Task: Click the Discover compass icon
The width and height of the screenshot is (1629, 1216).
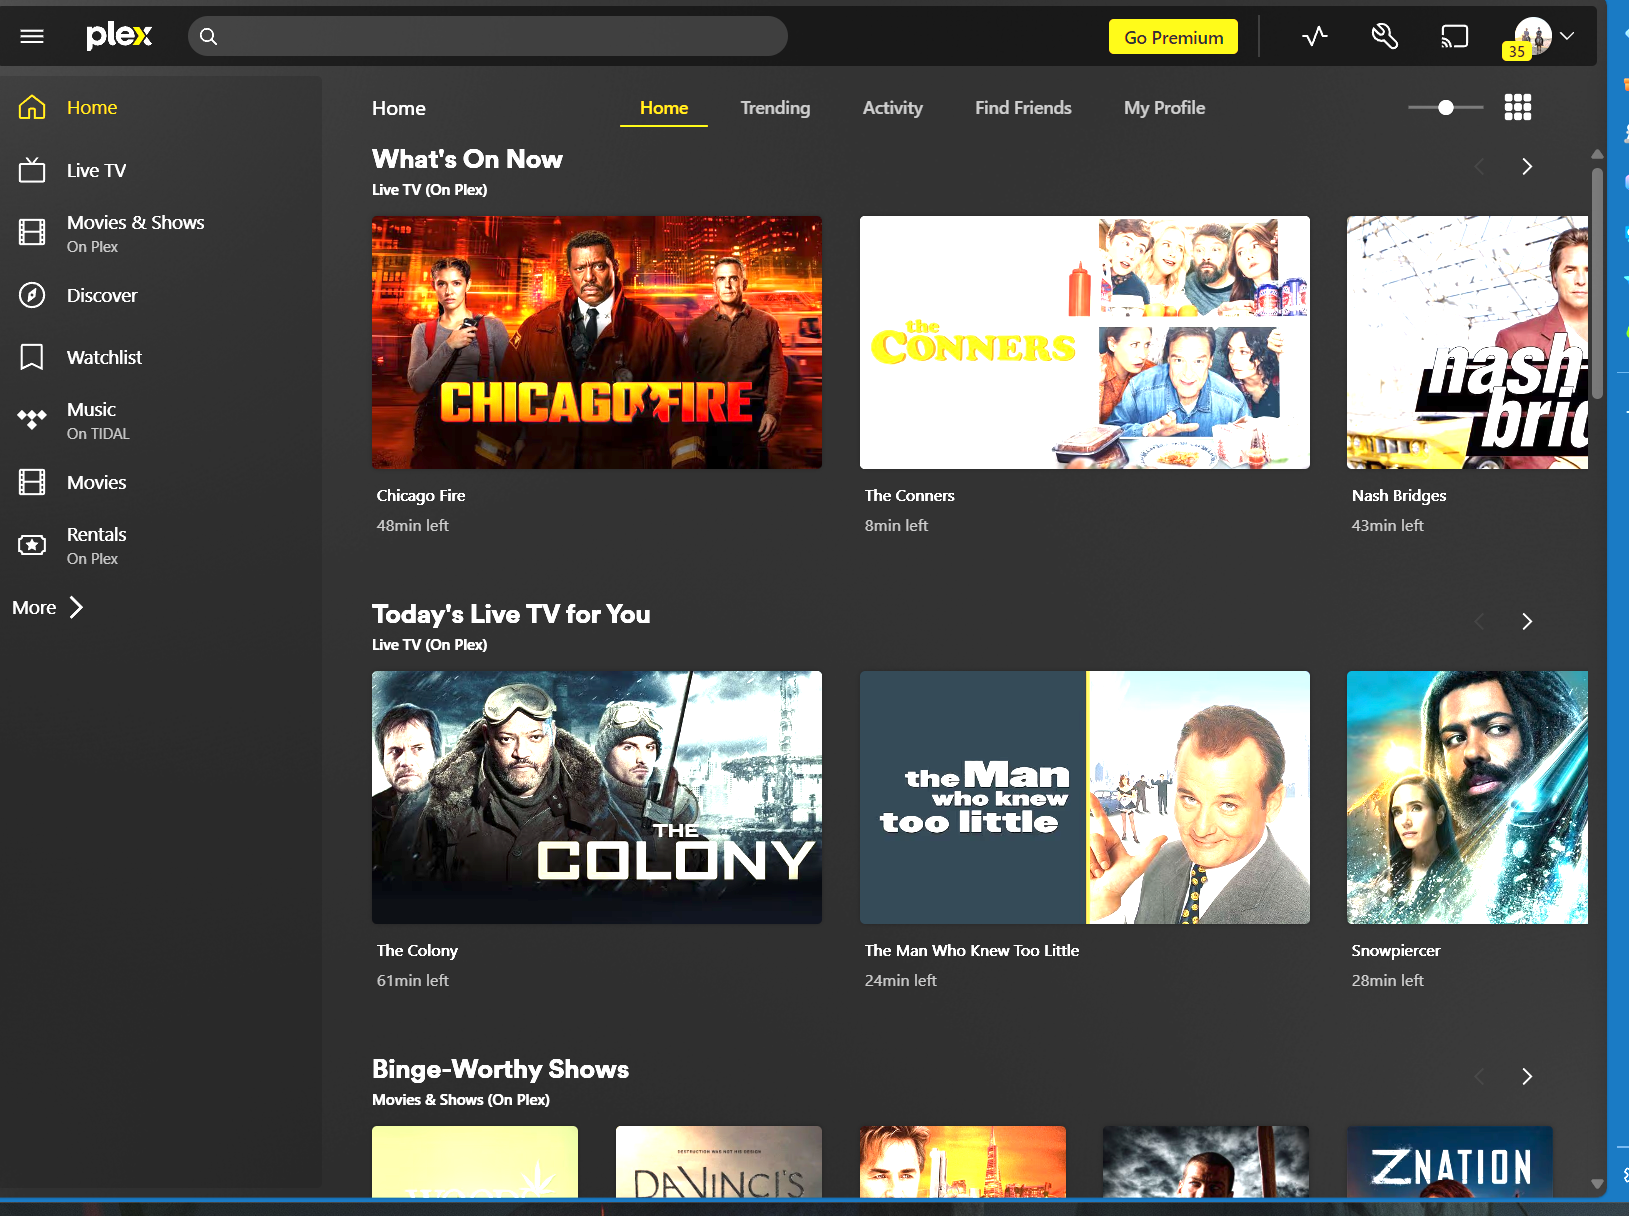Action: pyautogui.click(x=32, y=295)
